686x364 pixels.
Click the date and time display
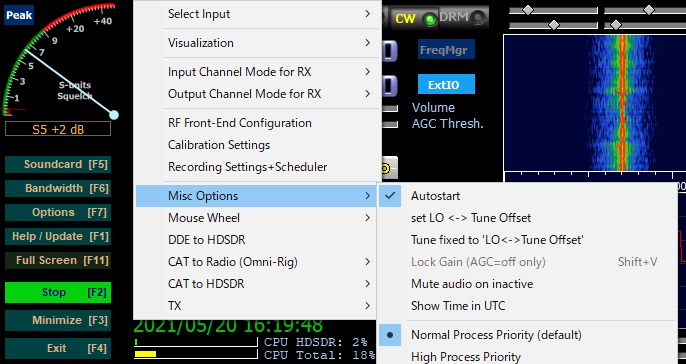click(x=228, y=325)
